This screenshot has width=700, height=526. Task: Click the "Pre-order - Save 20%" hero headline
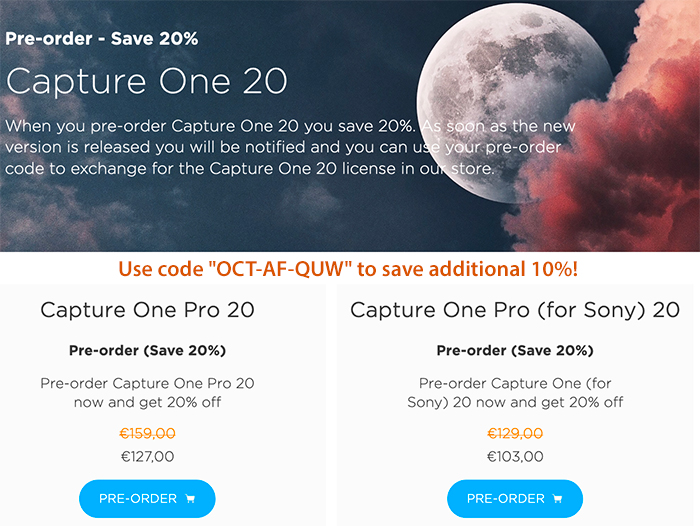pyautogui.click(x=101, y=38)
